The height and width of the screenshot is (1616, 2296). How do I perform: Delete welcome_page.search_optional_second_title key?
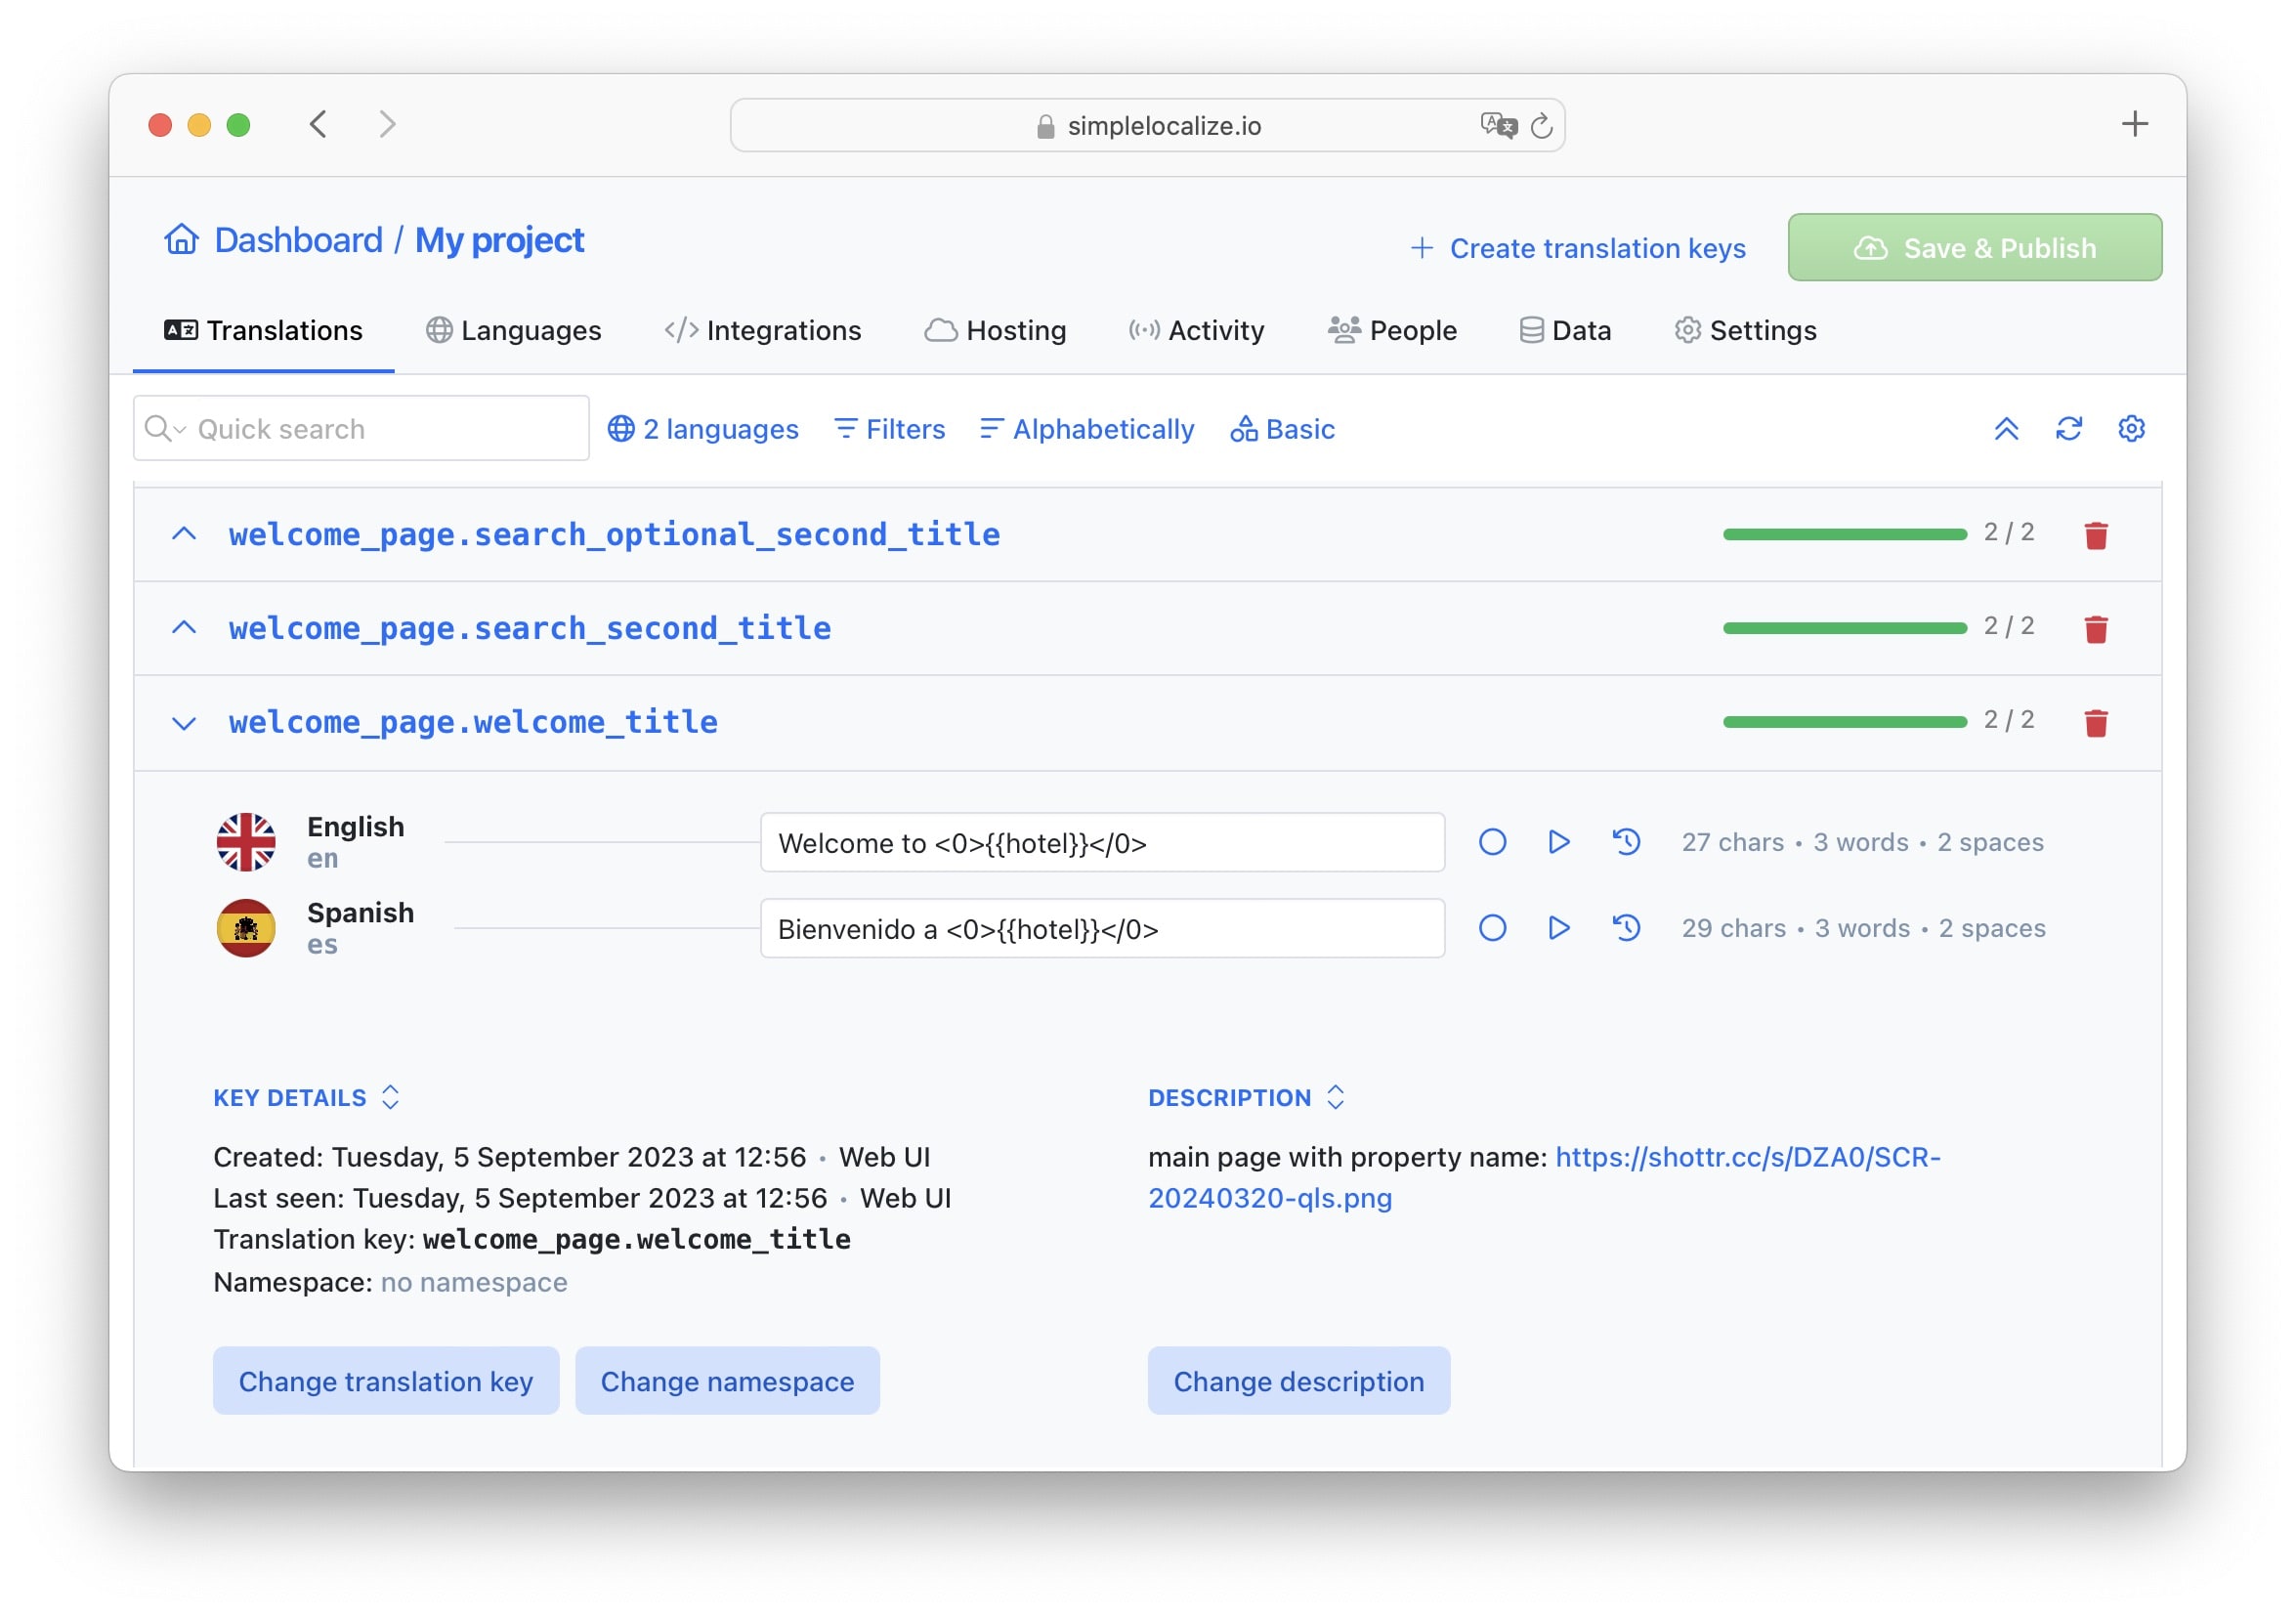point(2096,535)
